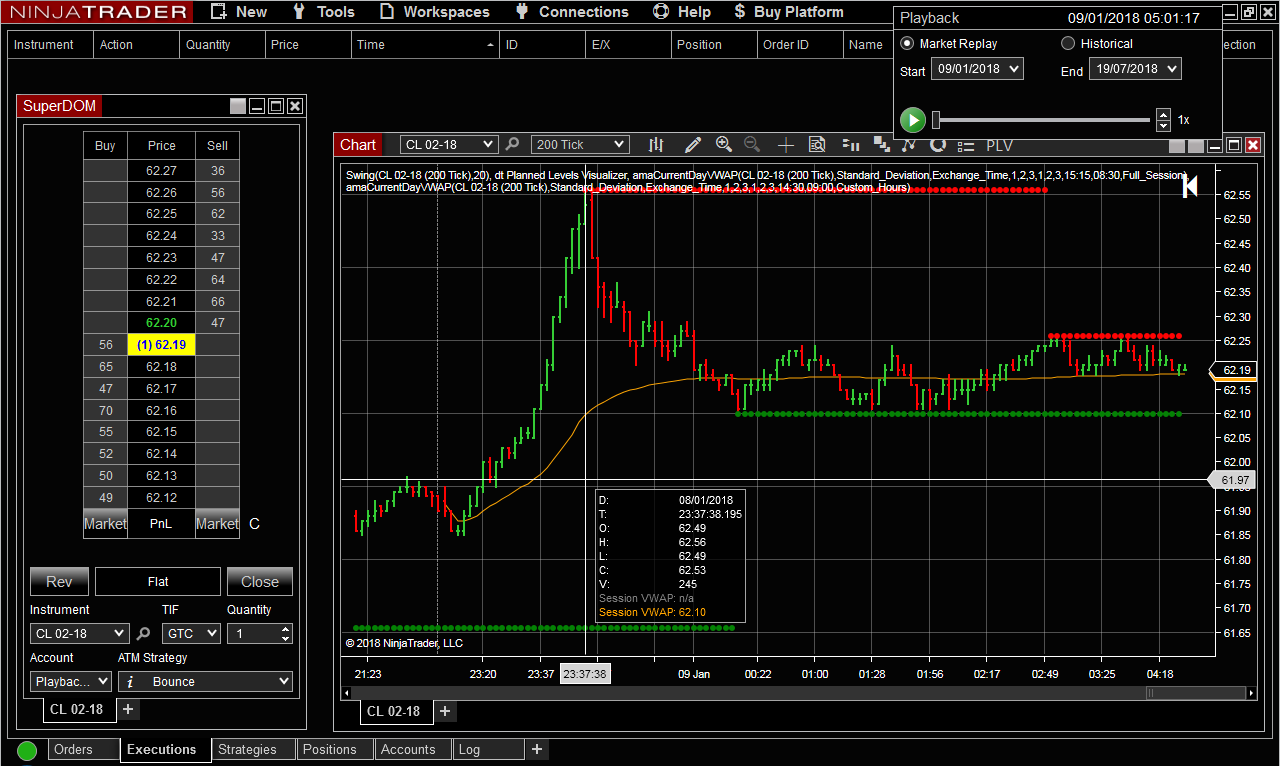Expand the TIF GTC dropdown
Screen dimensions: 1280x766
[x=191, y=633]
